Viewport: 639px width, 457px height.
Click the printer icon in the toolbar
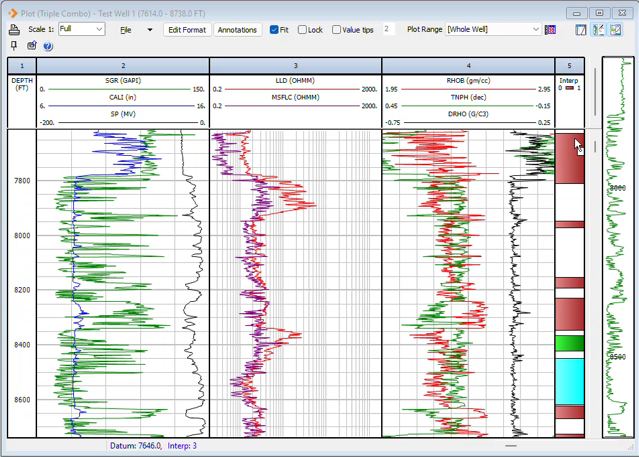tap(14, 30)
